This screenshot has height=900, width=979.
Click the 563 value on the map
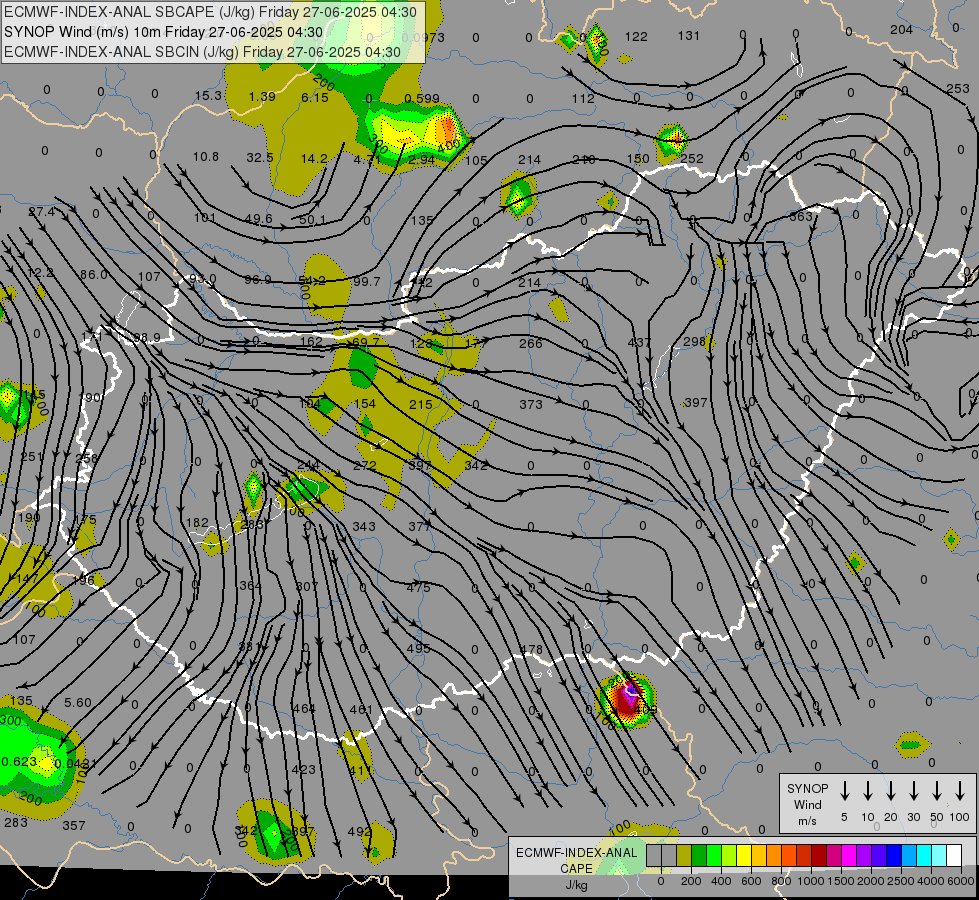801,216
